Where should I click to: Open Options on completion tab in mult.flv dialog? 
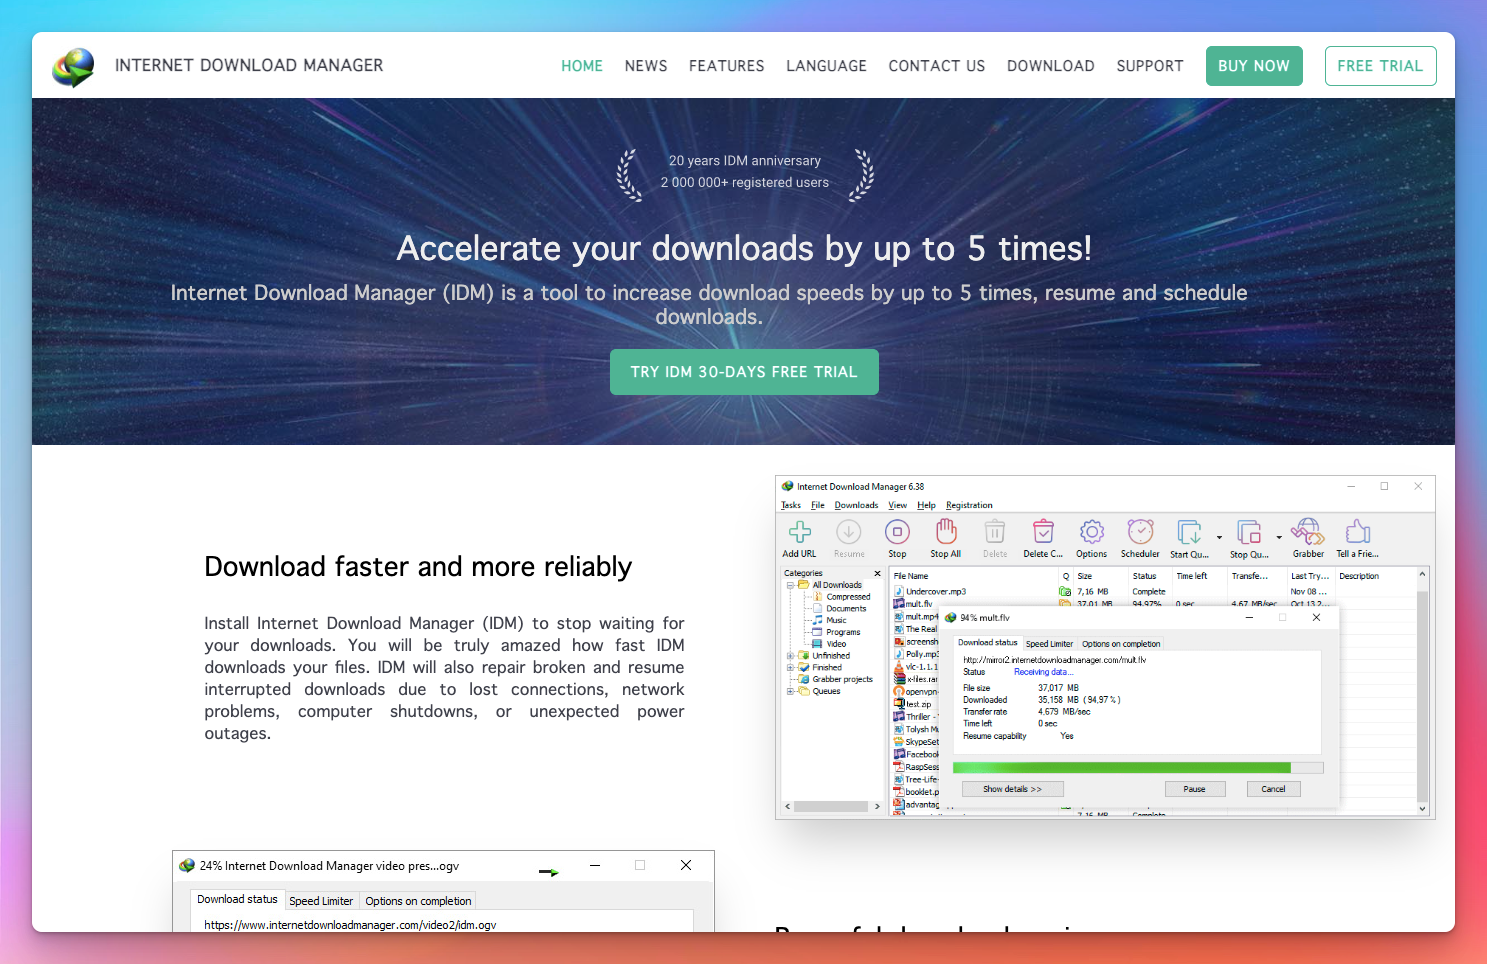1121,644
